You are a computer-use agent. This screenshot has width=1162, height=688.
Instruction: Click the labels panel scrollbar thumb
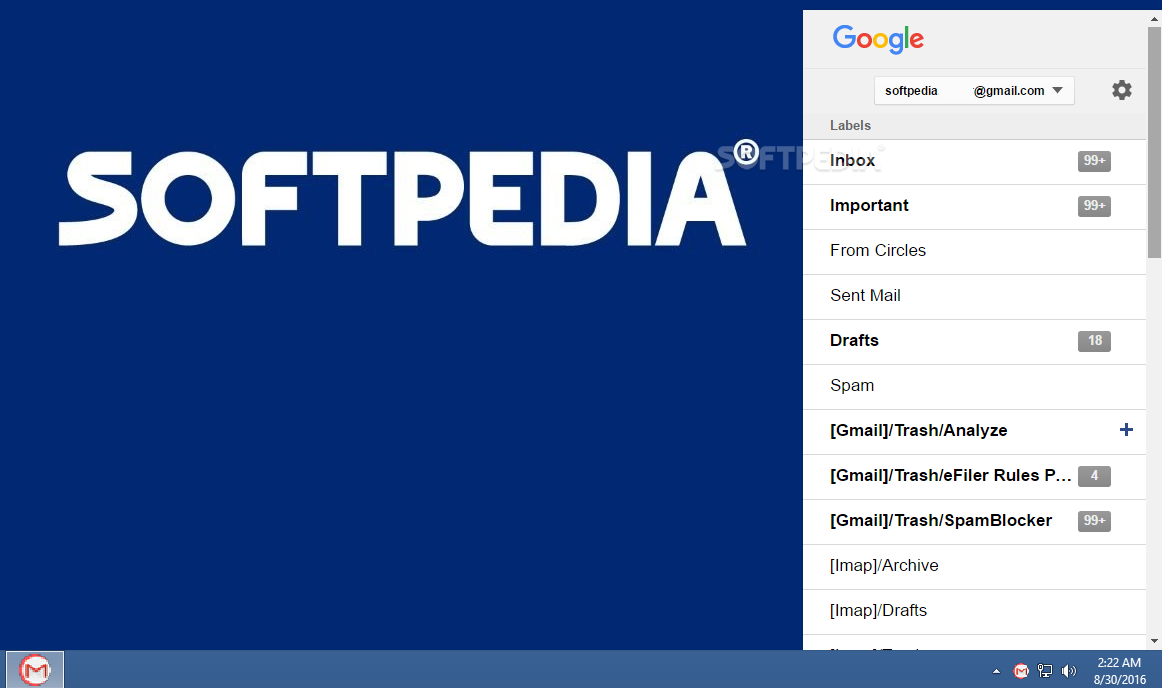click(1154, 142)
